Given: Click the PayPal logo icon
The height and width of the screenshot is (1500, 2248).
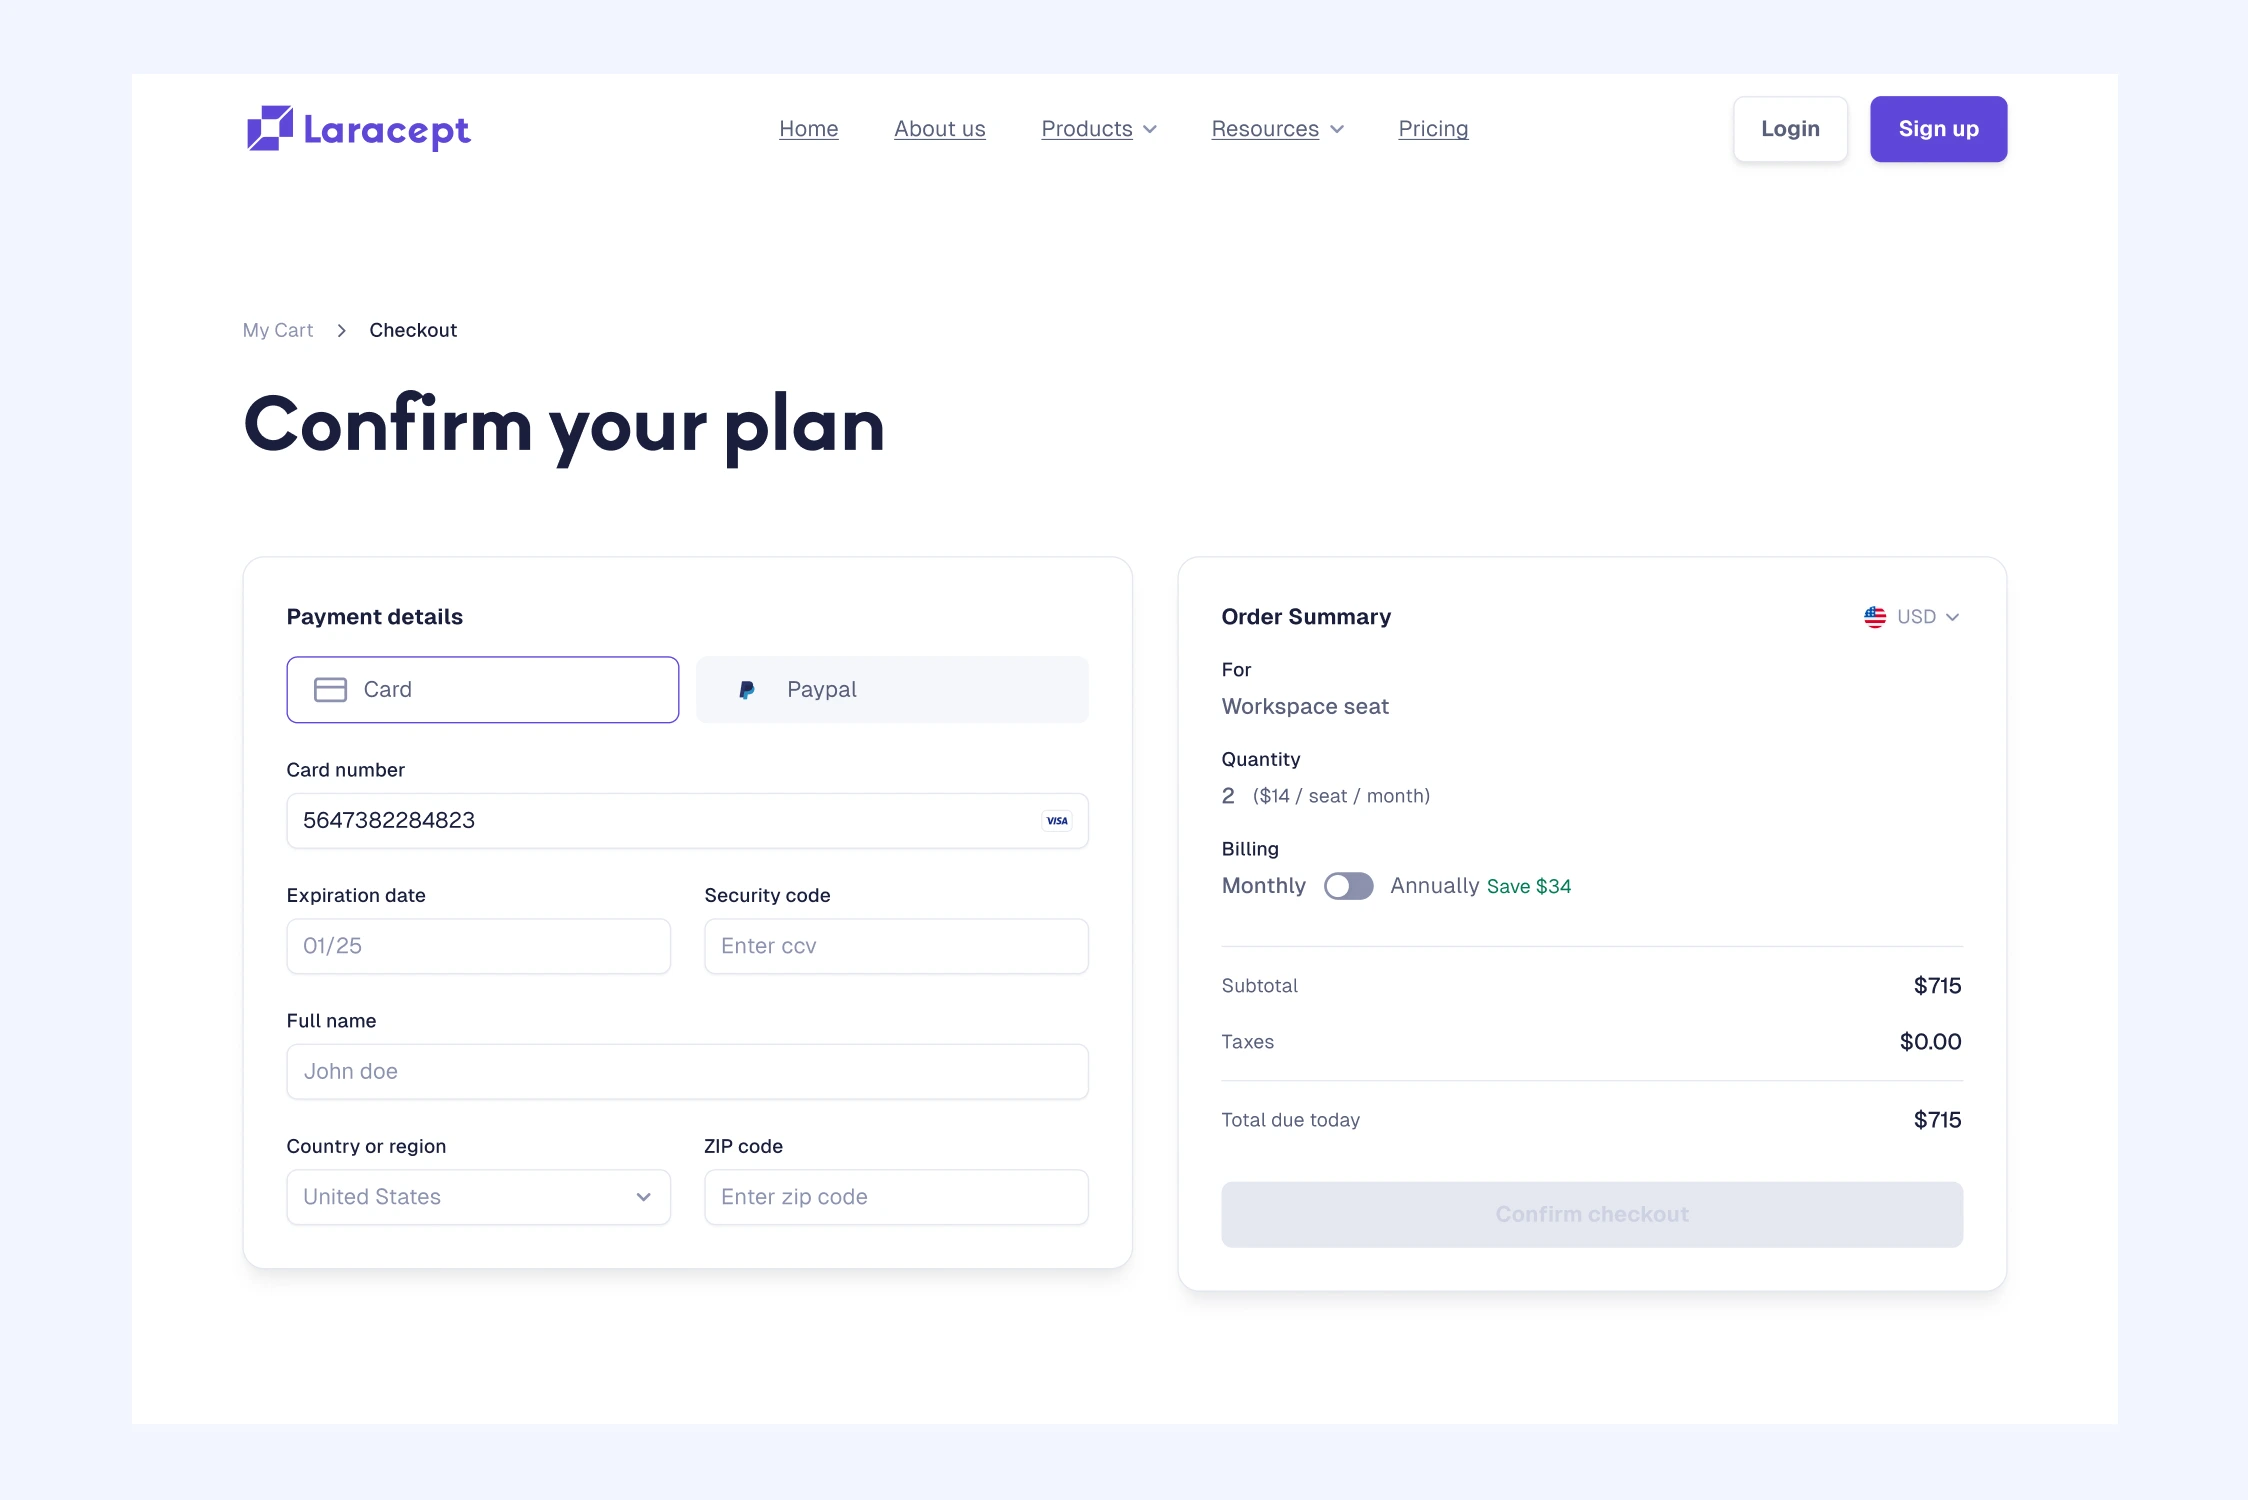Looking at the screenshot, I should [x=747, y=690].
